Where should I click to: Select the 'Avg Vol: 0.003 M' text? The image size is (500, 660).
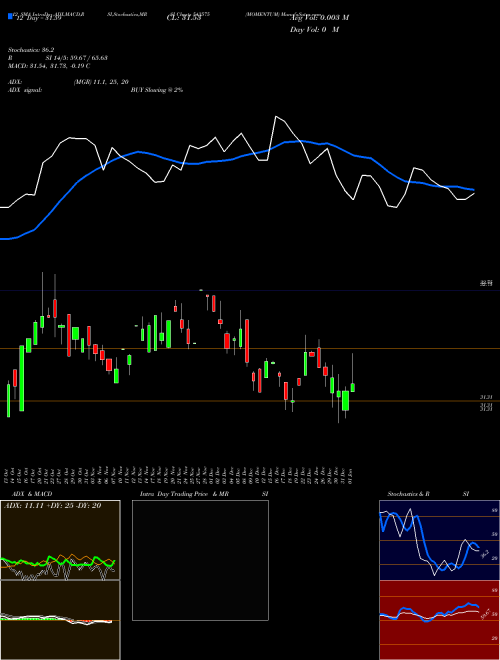click(319, 18)
